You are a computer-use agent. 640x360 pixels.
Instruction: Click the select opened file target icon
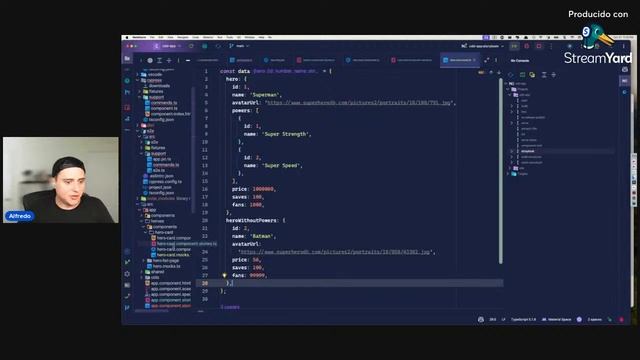[150, 60]
